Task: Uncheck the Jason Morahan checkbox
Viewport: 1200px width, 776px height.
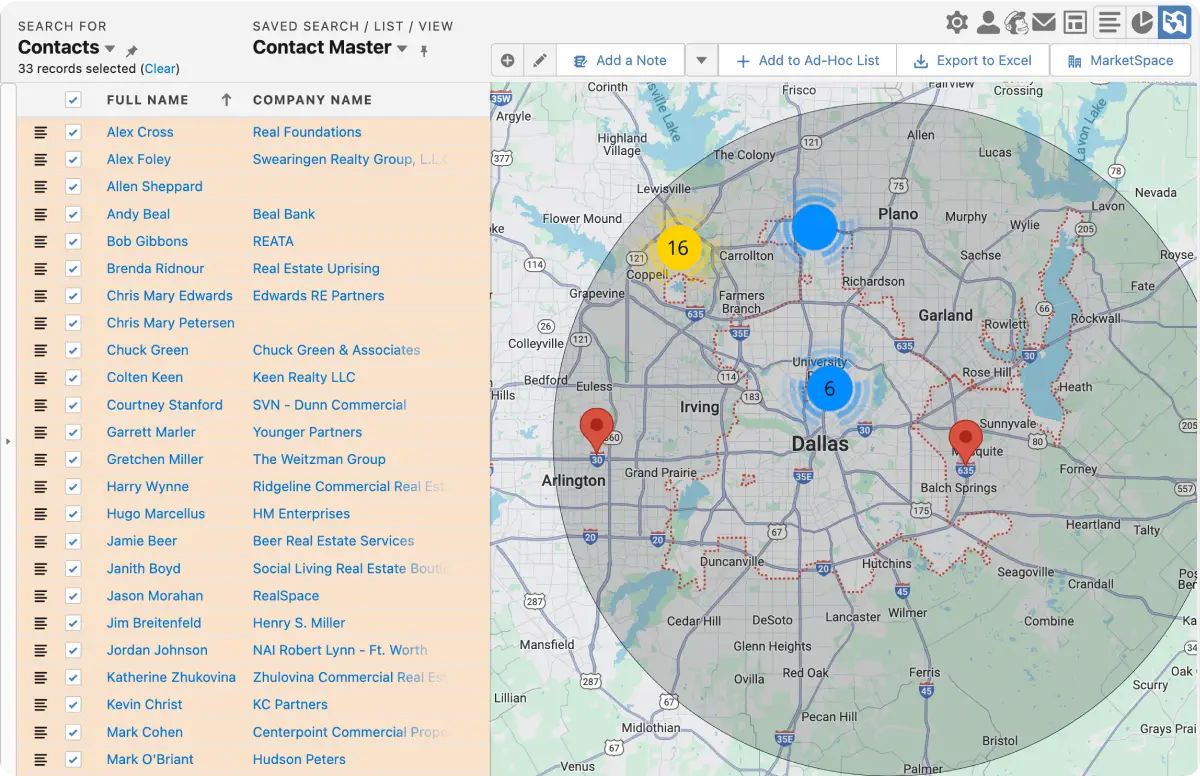Action: click(72, 595)
